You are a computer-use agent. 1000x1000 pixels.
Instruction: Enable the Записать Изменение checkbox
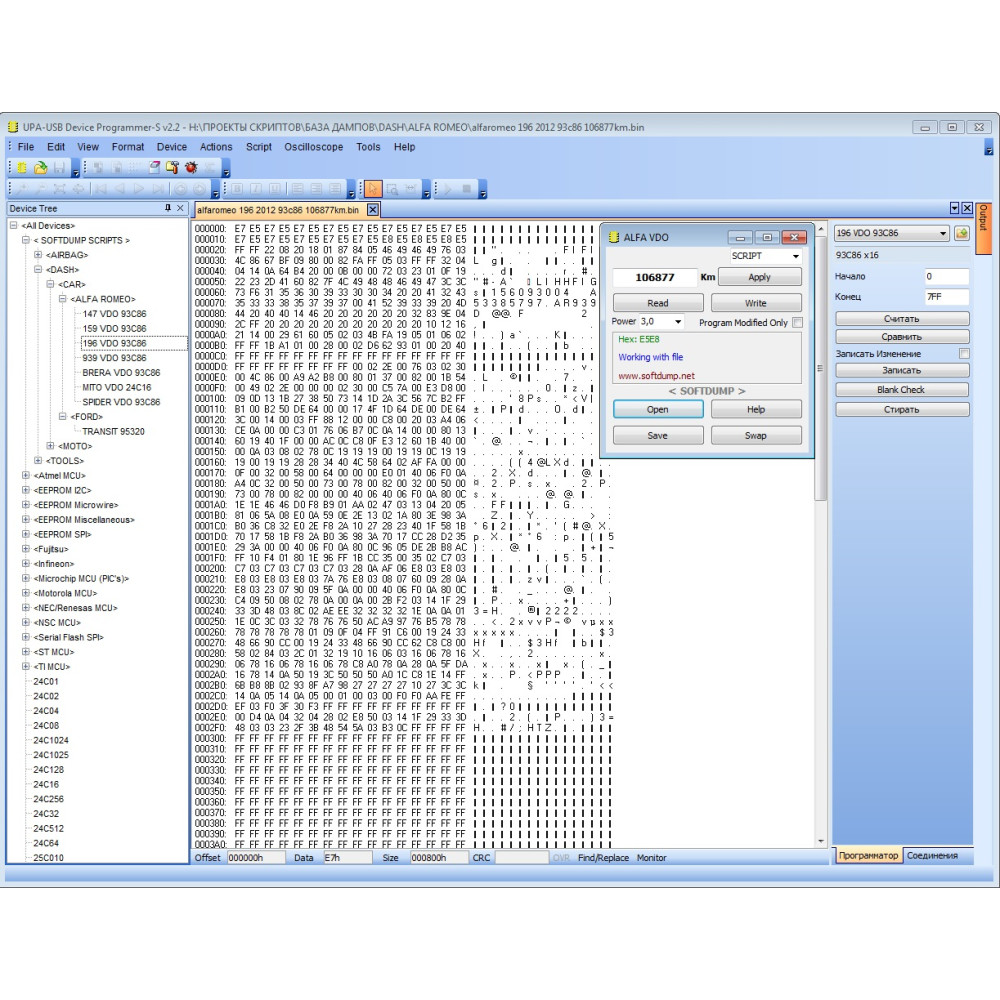964,353
